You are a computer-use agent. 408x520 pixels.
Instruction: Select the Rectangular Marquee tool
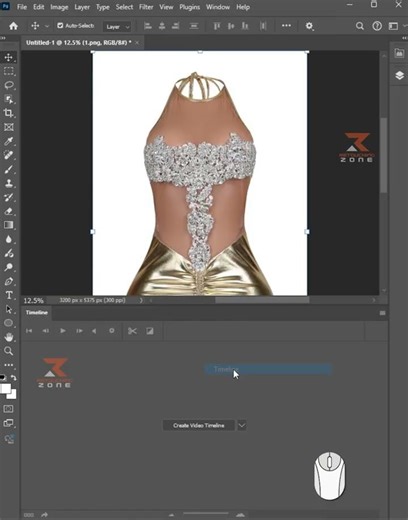9,71
